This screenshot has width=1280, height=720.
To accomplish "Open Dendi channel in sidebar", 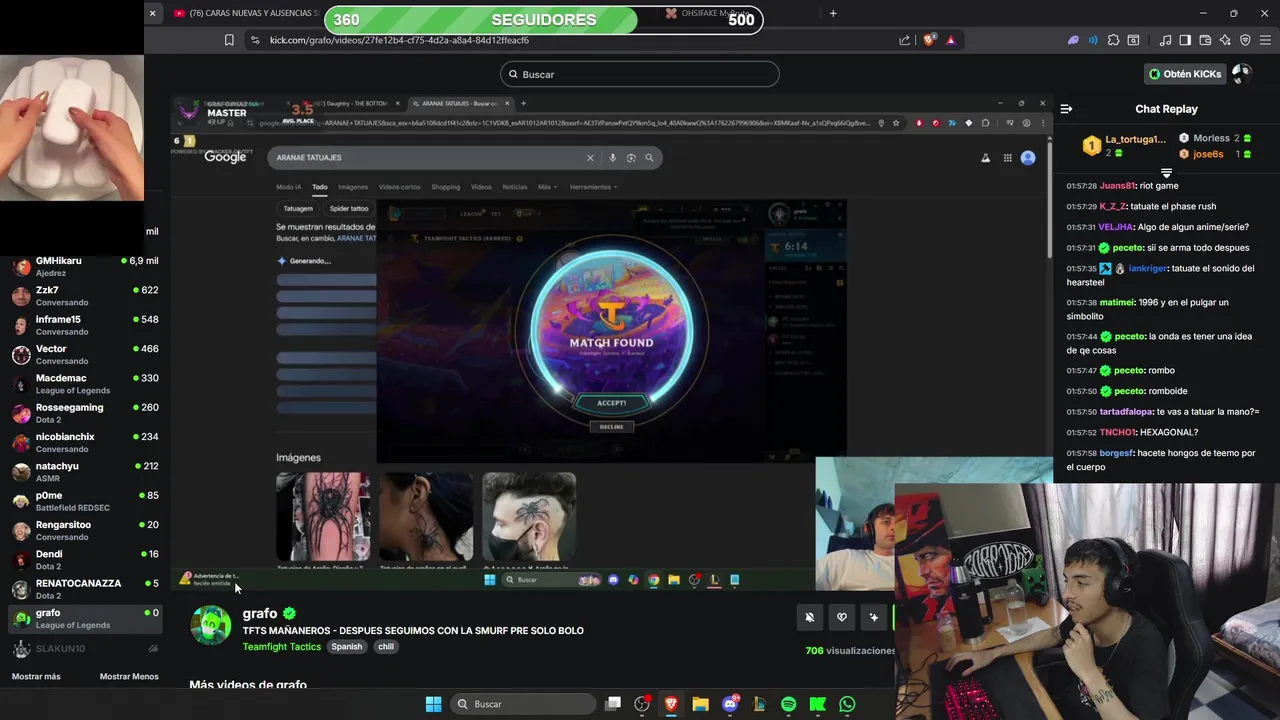I will tap(84, 559).
